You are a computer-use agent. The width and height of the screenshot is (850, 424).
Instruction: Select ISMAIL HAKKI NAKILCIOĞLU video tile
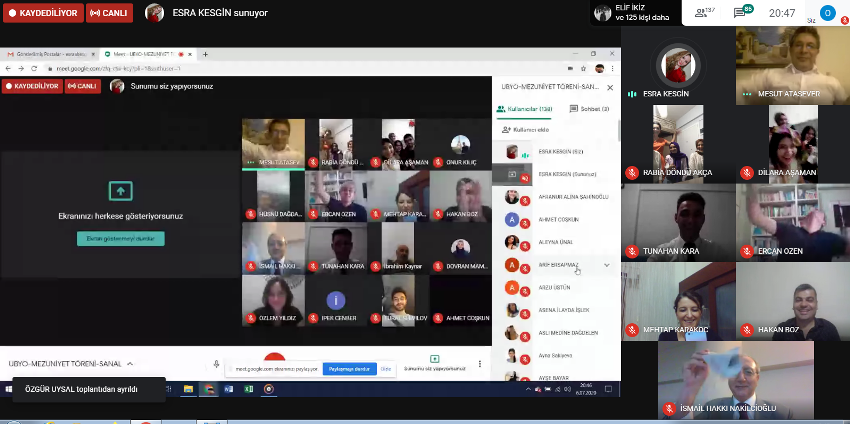(x=735, y=380)
